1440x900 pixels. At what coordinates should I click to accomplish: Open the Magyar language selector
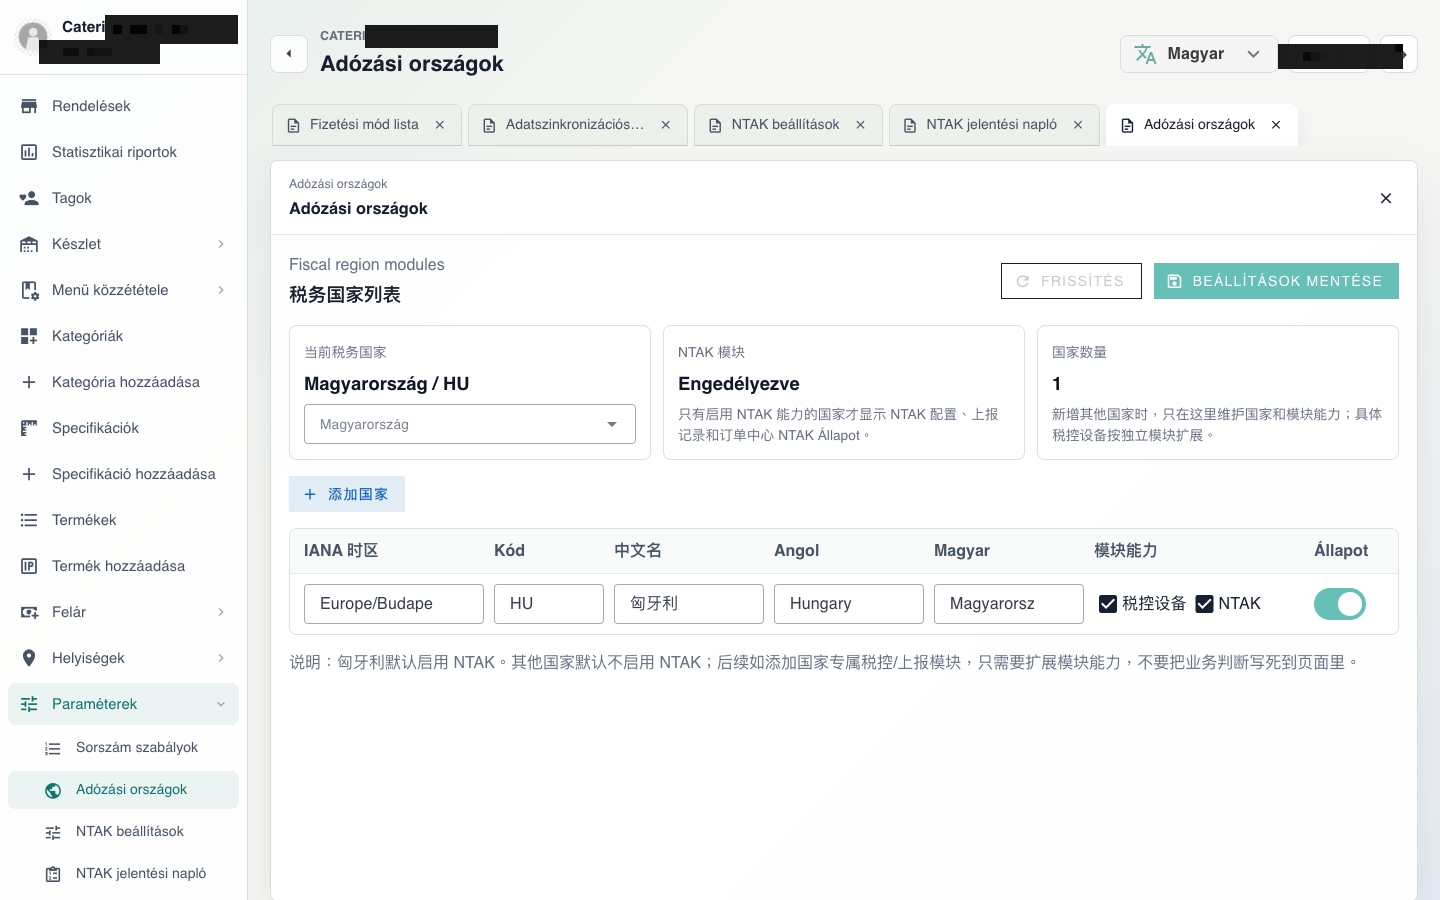(x=1198, y=54)
